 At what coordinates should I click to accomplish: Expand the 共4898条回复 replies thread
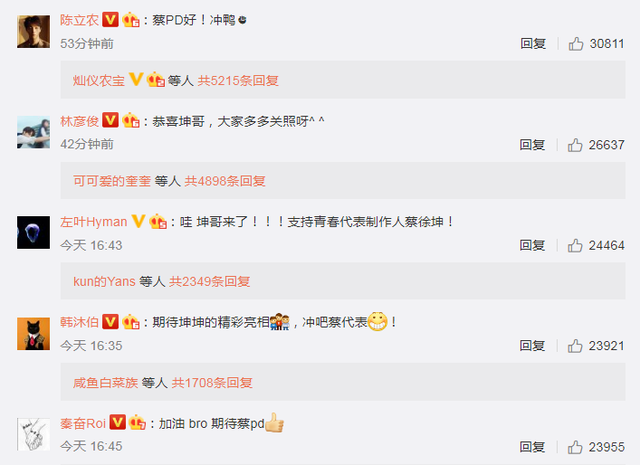(225, 181)
